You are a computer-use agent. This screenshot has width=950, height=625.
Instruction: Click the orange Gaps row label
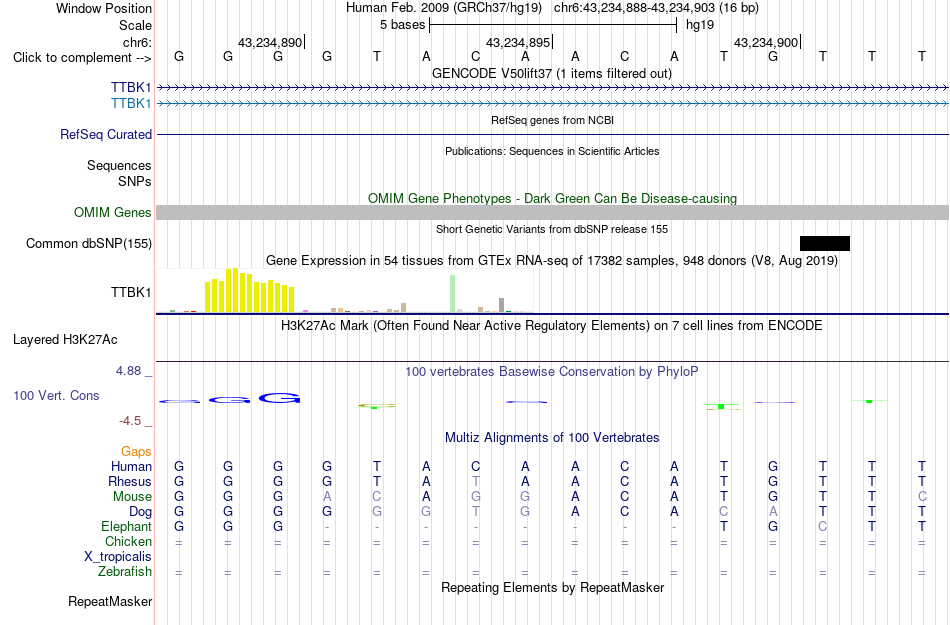coord(136,451)
